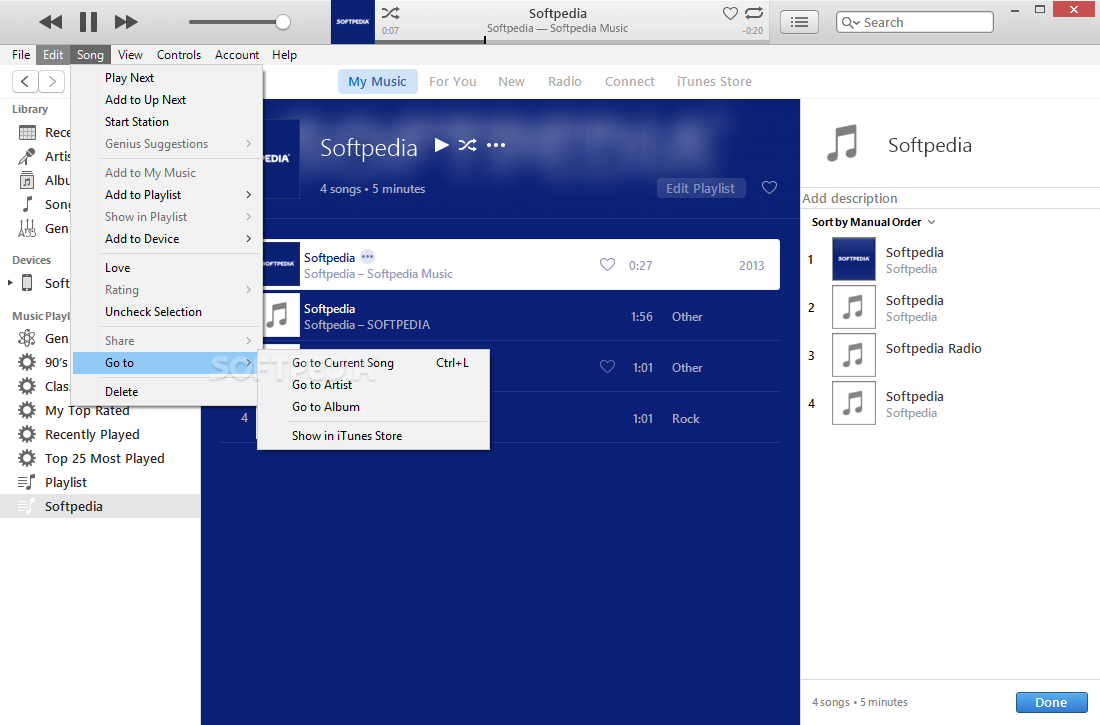
Task: Expand Add to Device submenu
Action: pyautogui.click(x=167, y=239)
